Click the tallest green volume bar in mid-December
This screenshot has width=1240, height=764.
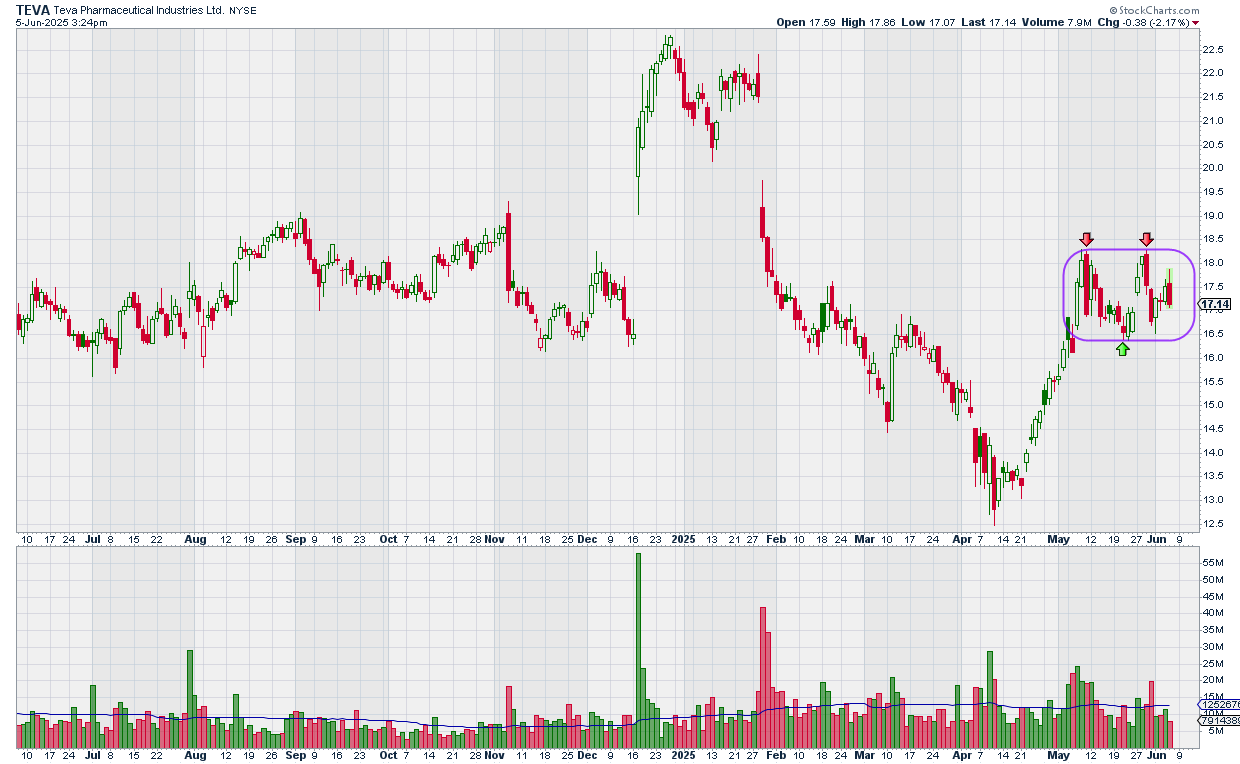pyautogui.click(x=638, y=651)
